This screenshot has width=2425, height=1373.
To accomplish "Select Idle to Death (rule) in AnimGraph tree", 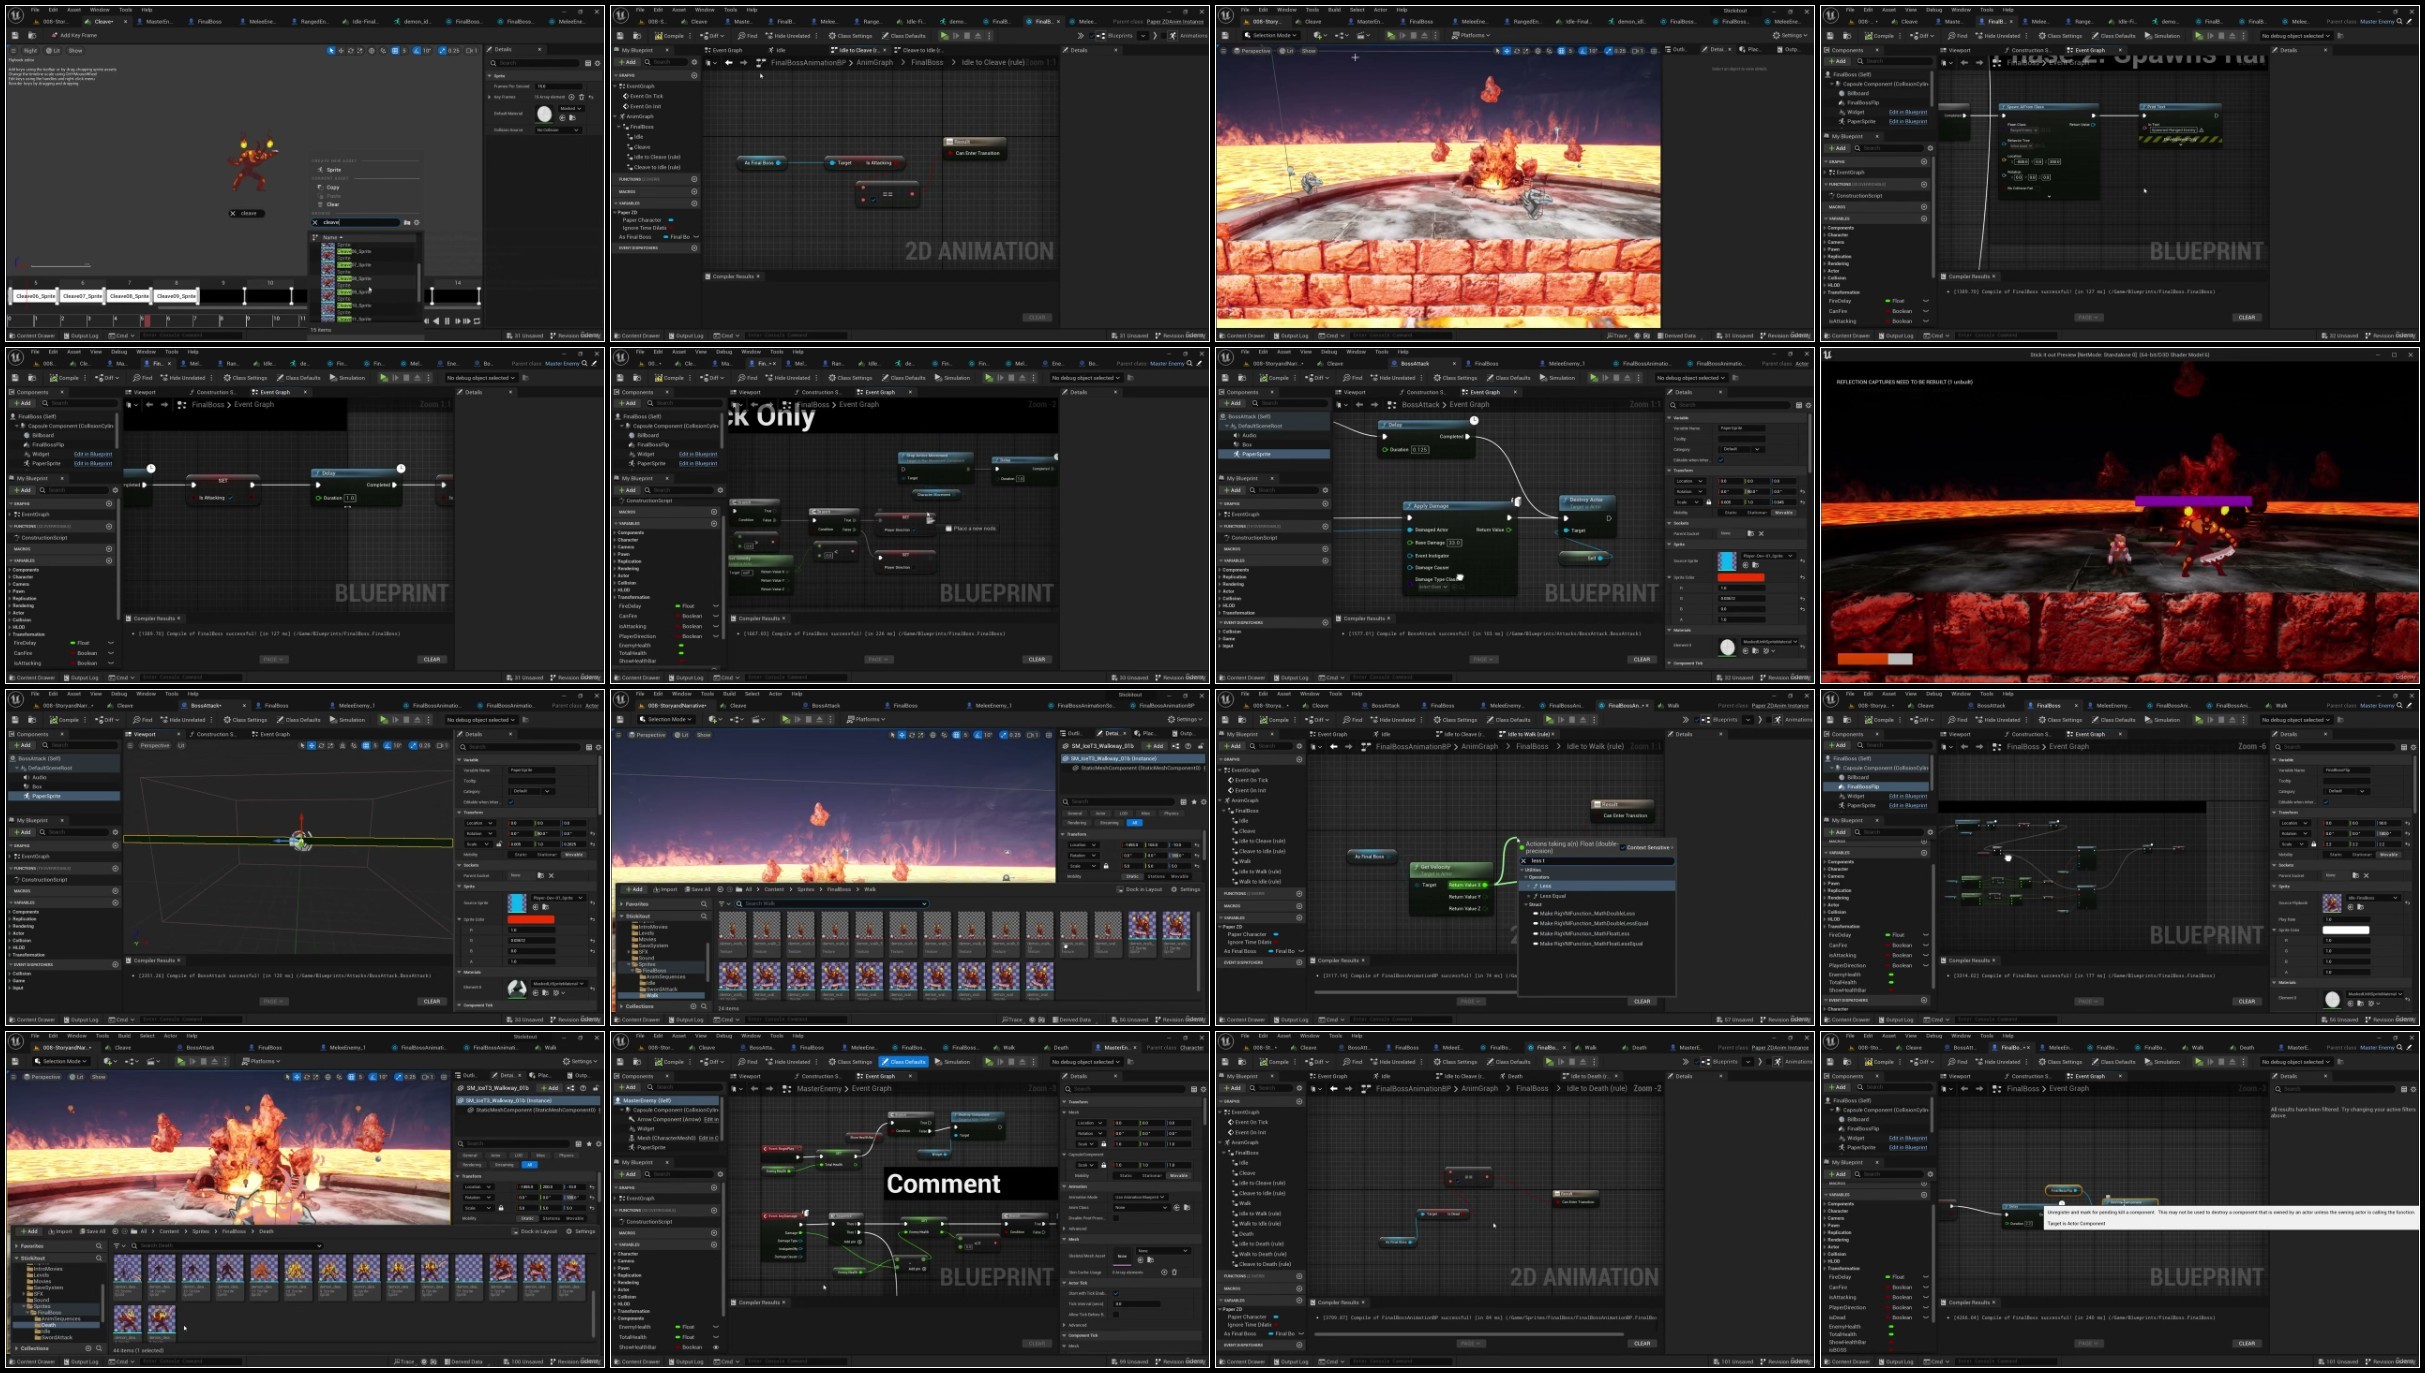I will point(1261,1244).
